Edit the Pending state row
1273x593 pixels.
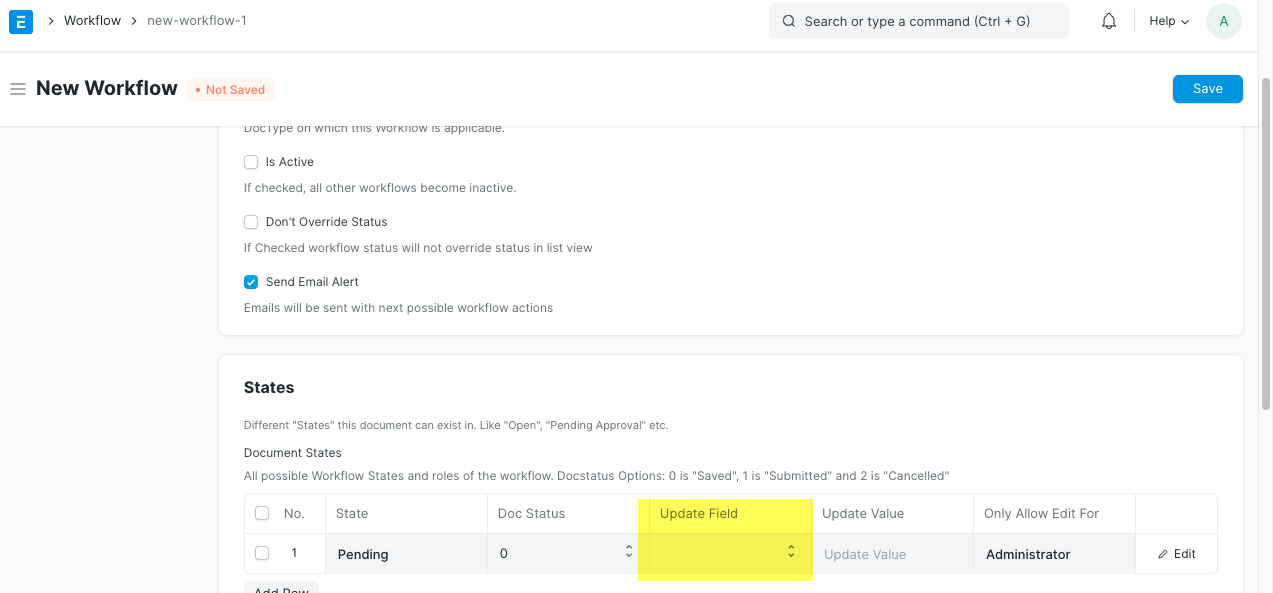1176,553
